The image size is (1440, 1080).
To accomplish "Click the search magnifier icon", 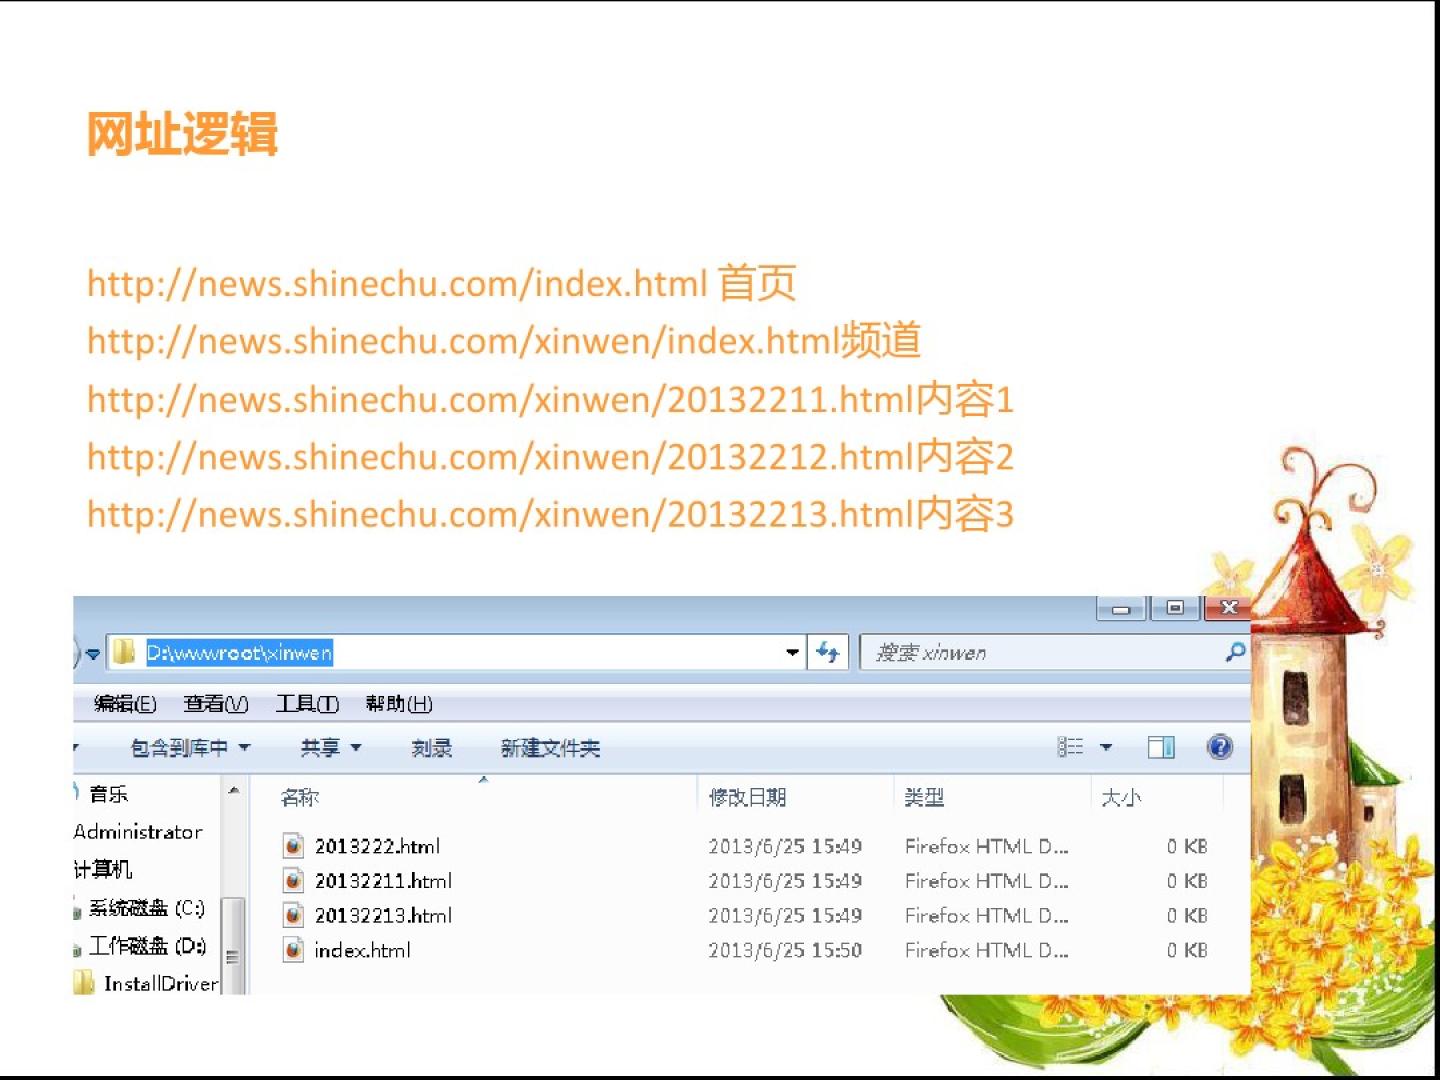I will click(x=1235, y=653).
